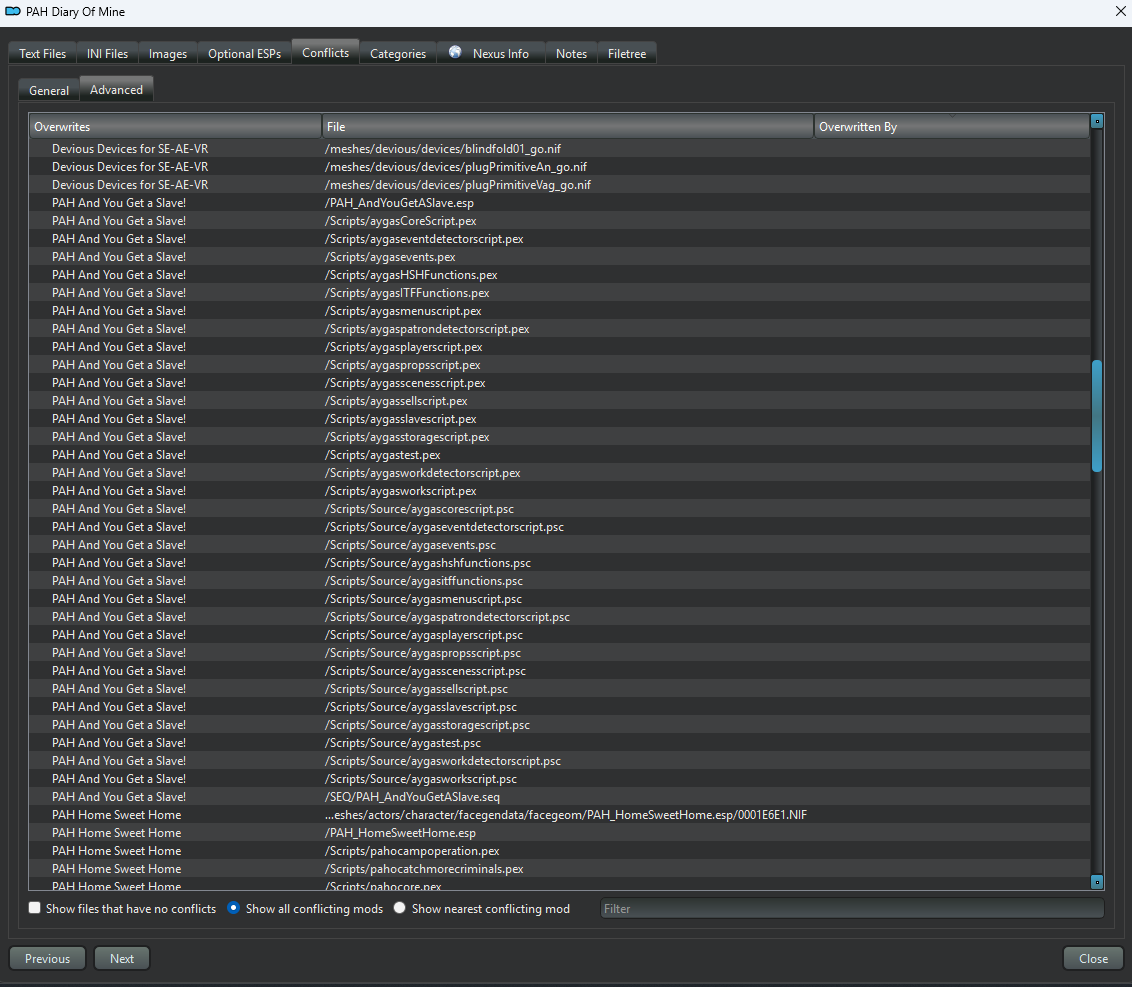The width and height of the screenshot is (1132, 987).
Task: Select the plugPrimitiveAn_go.nif row
Action: [x=560, y=167]
